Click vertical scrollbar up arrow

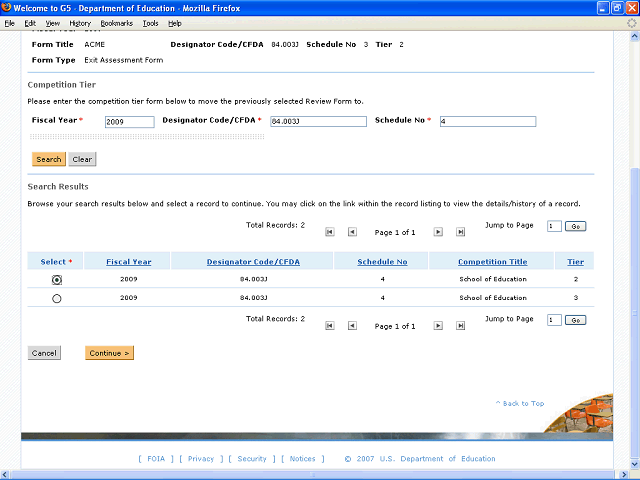coord(635,36)
